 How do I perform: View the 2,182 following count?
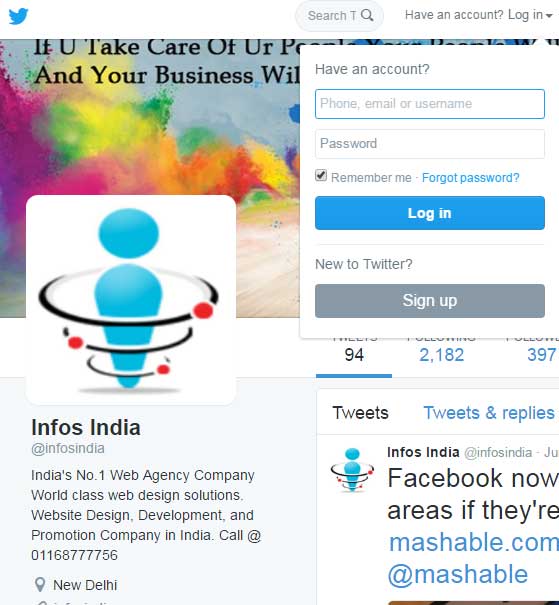tap(441, 355)
